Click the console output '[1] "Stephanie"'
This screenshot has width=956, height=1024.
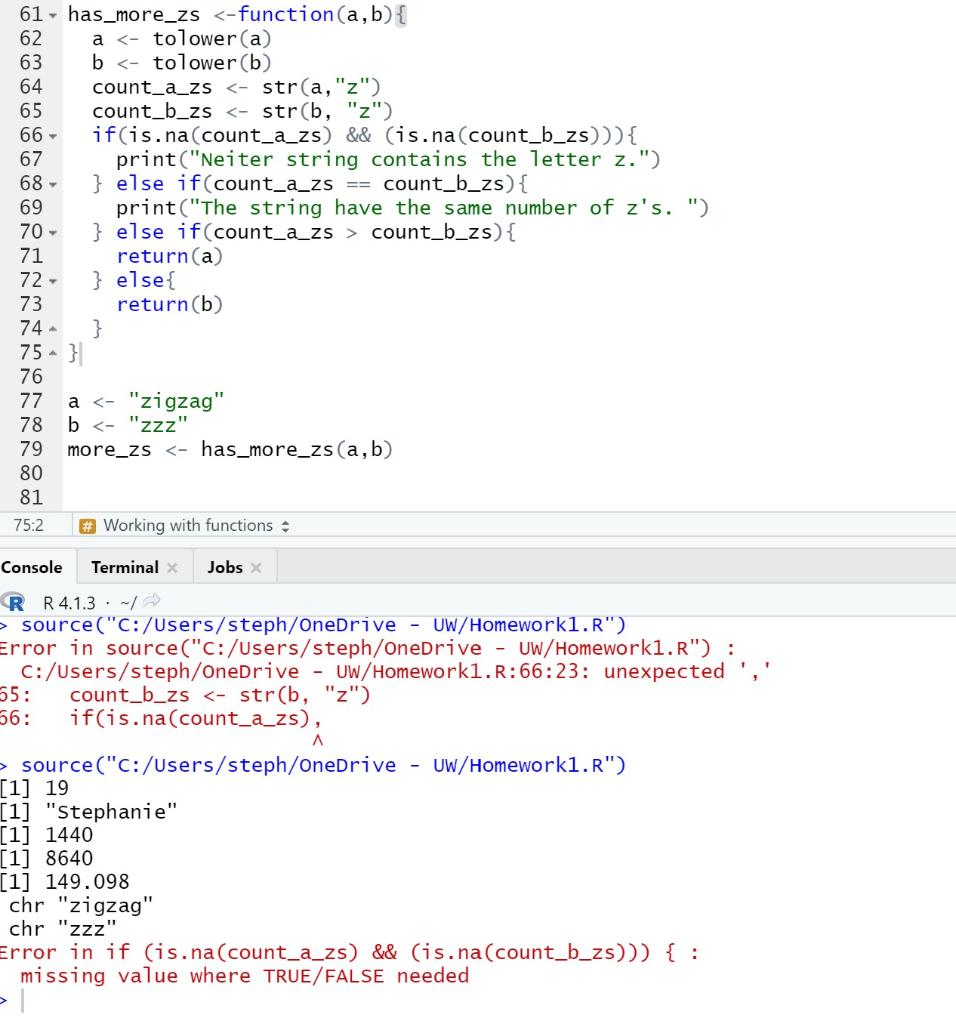[x=88, y=812]
